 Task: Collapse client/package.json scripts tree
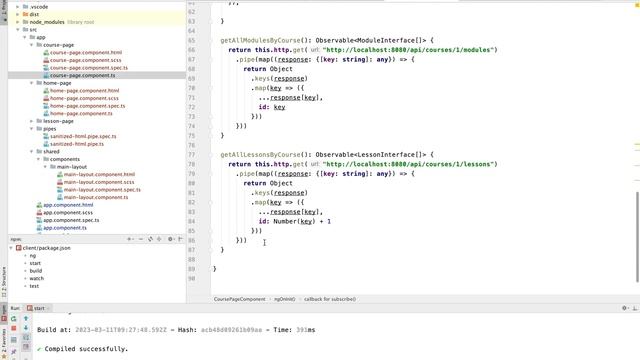tap(11, 248)
